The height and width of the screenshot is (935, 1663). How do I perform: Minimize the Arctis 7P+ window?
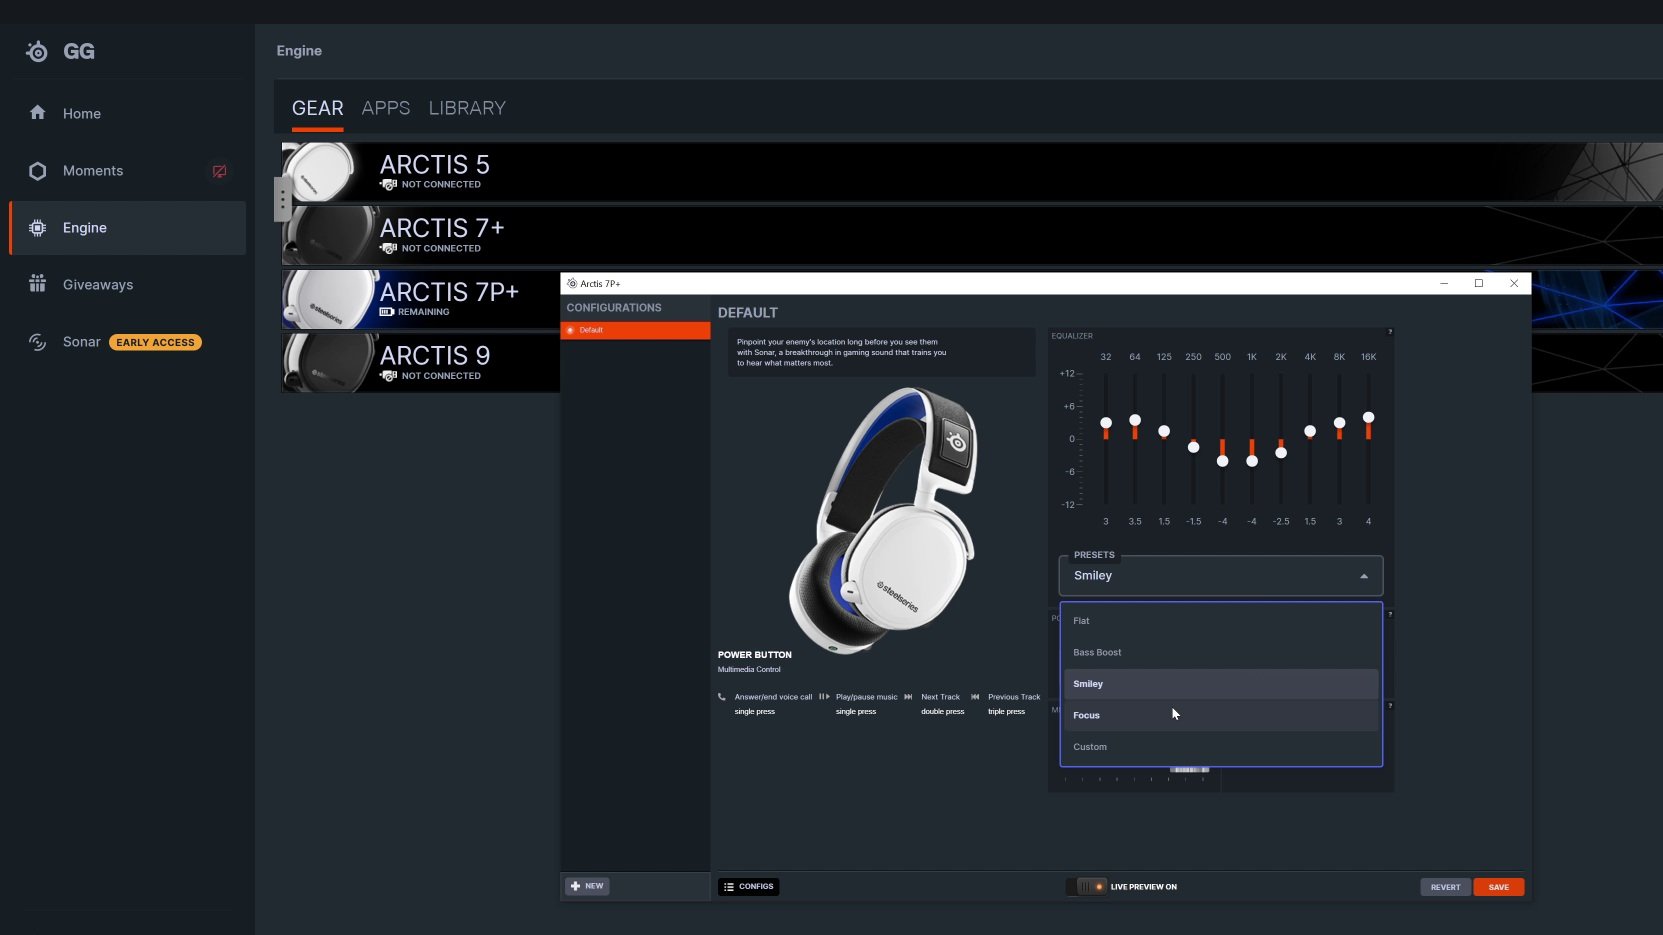click(1444, 284)
